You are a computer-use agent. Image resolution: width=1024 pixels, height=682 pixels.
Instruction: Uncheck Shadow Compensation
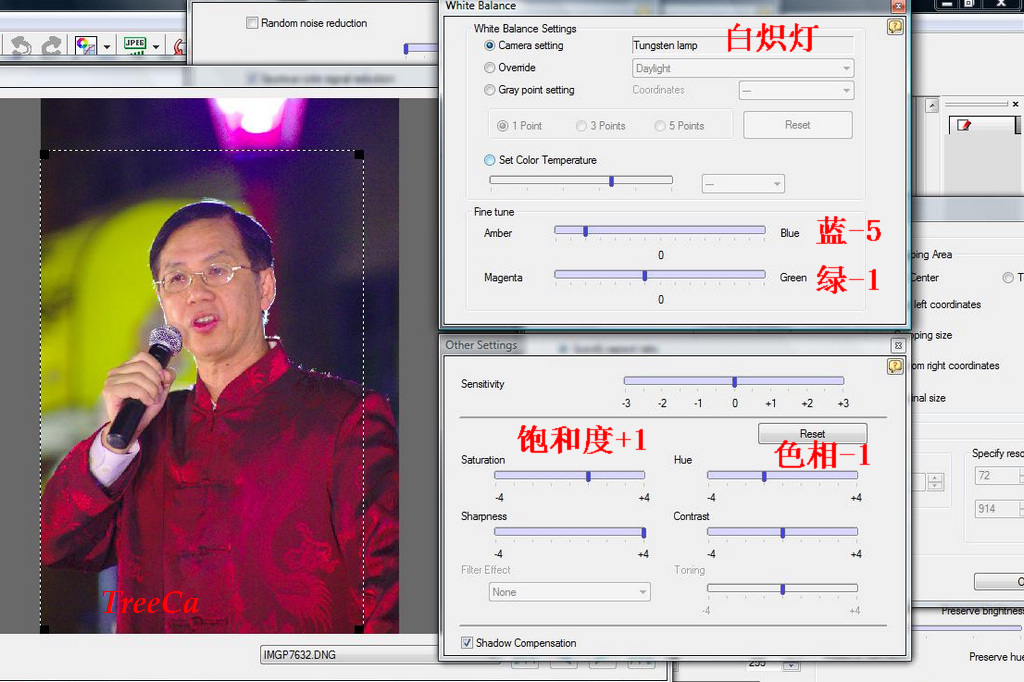coord(467,643)
